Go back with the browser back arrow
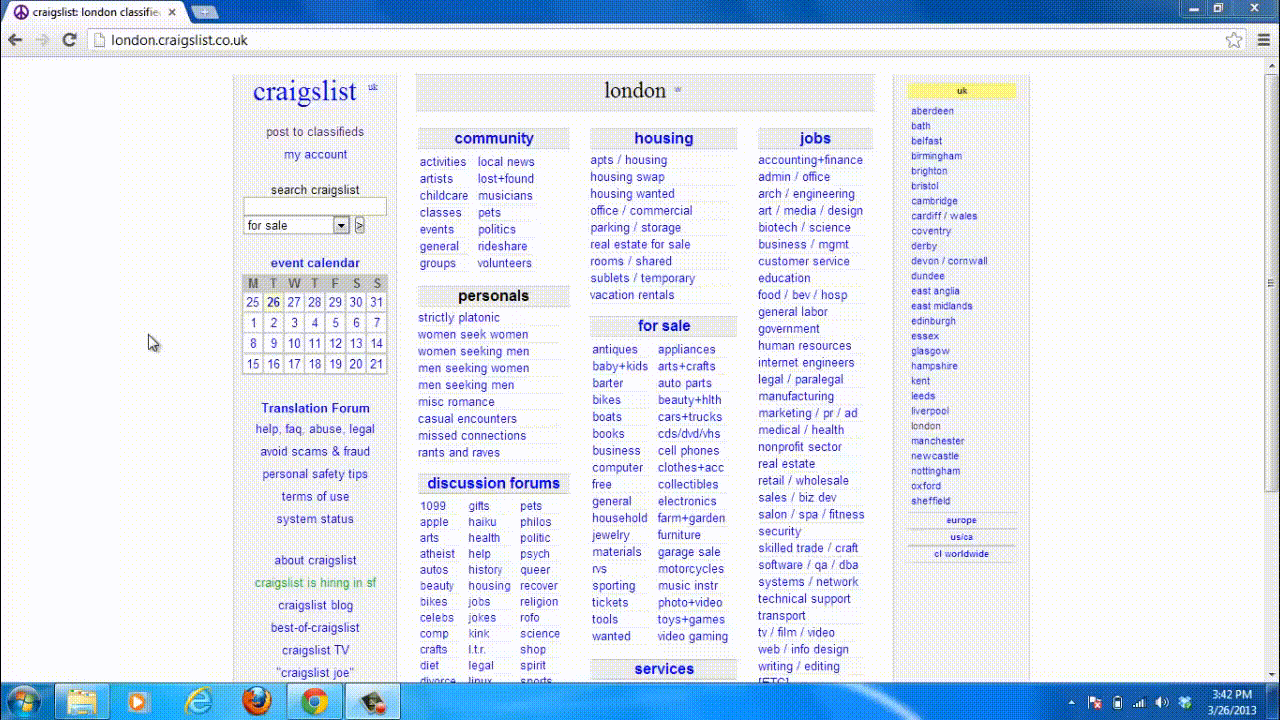This screenshot has width=1280, height=720. (15, 40)
